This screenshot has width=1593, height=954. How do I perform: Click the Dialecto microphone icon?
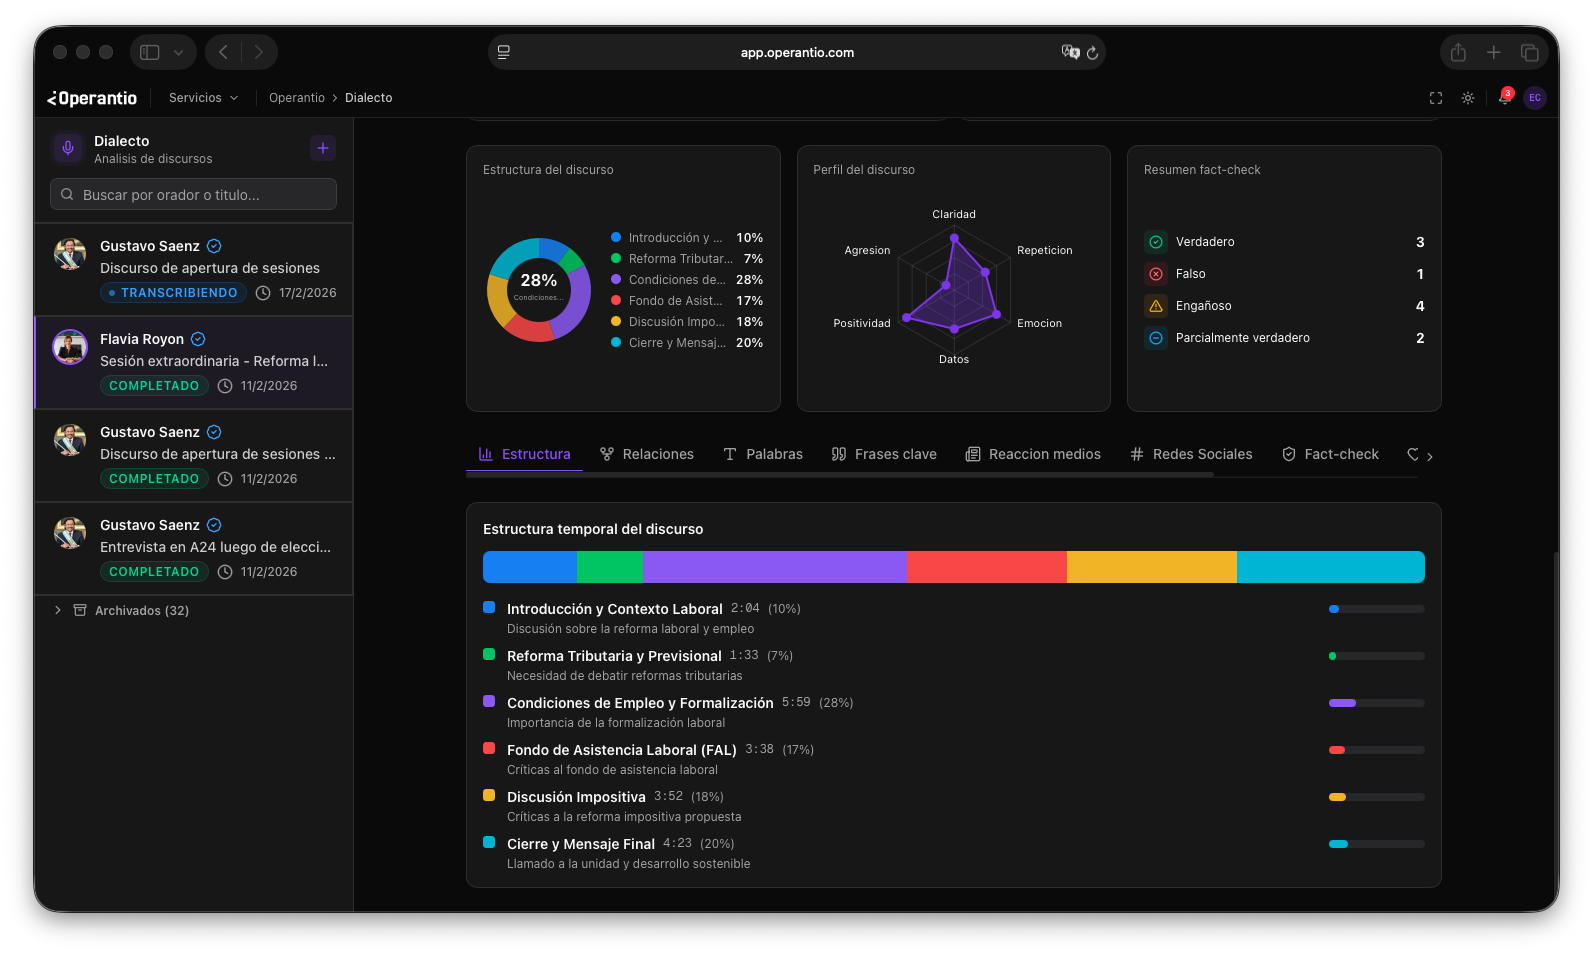click(68, 148)
